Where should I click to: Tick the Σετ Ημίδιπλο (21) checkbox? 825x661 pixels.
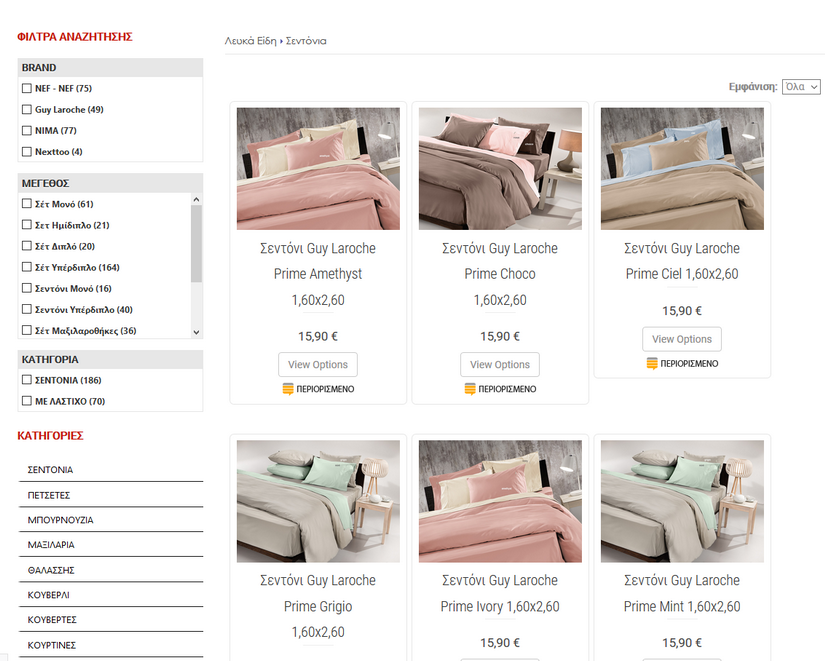click(x=27, y=225)
